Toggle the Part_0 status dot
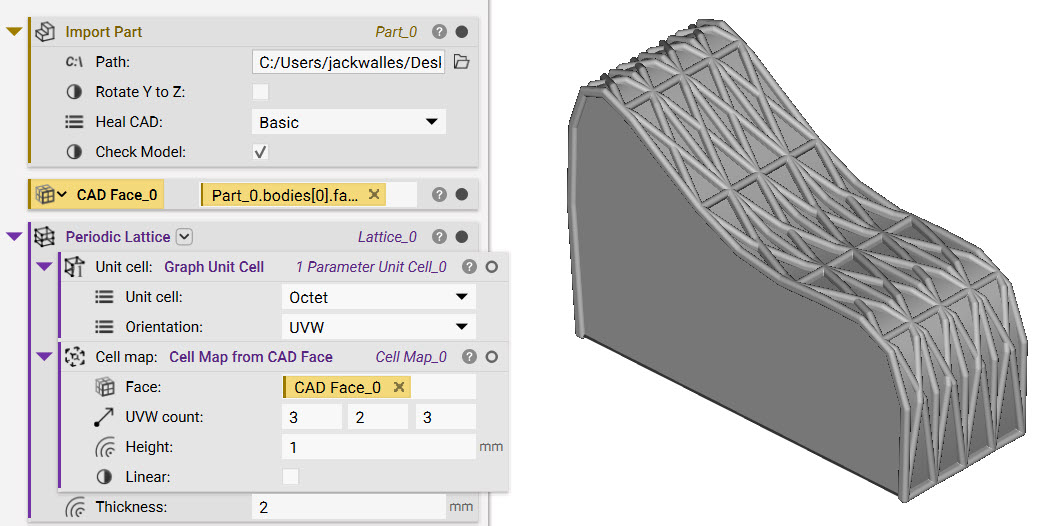The height and width of the screenshot is (526, 1050). pos(461,31)
